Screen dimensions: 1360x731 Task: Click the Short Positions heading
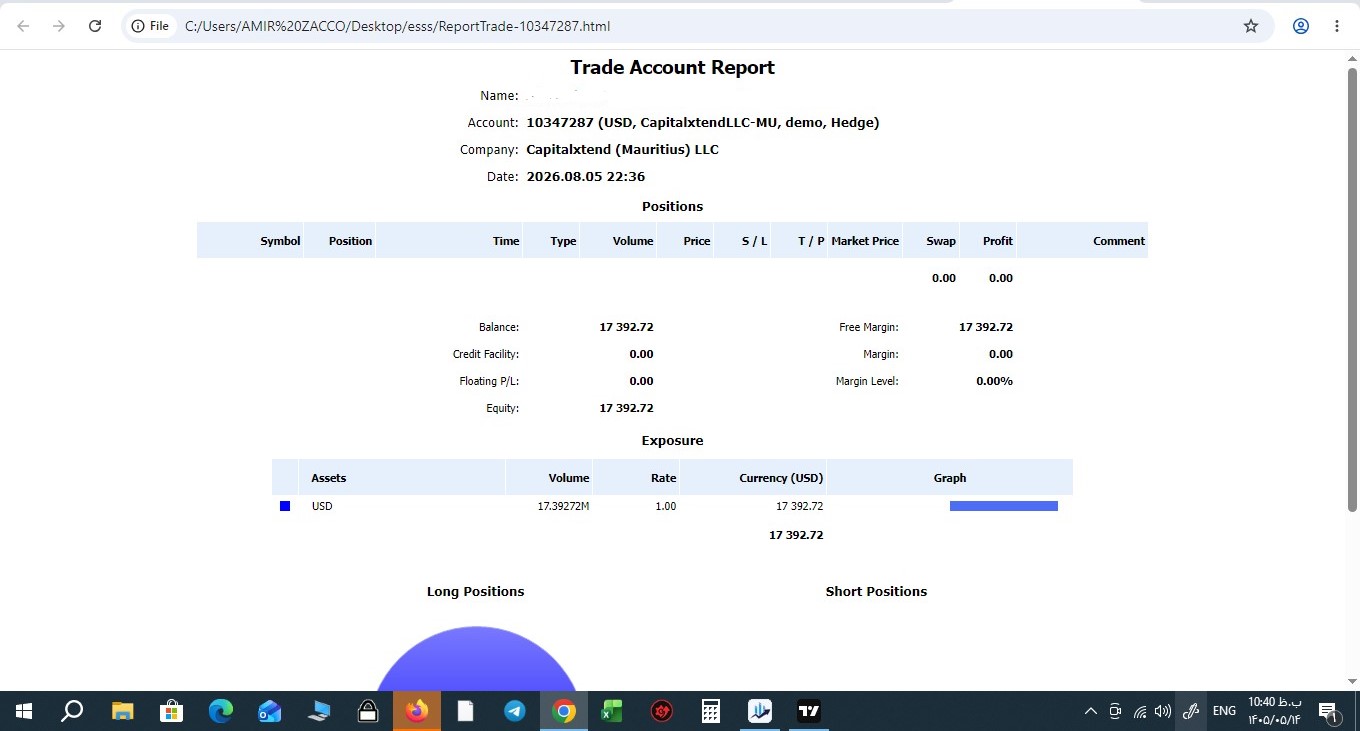876,592
